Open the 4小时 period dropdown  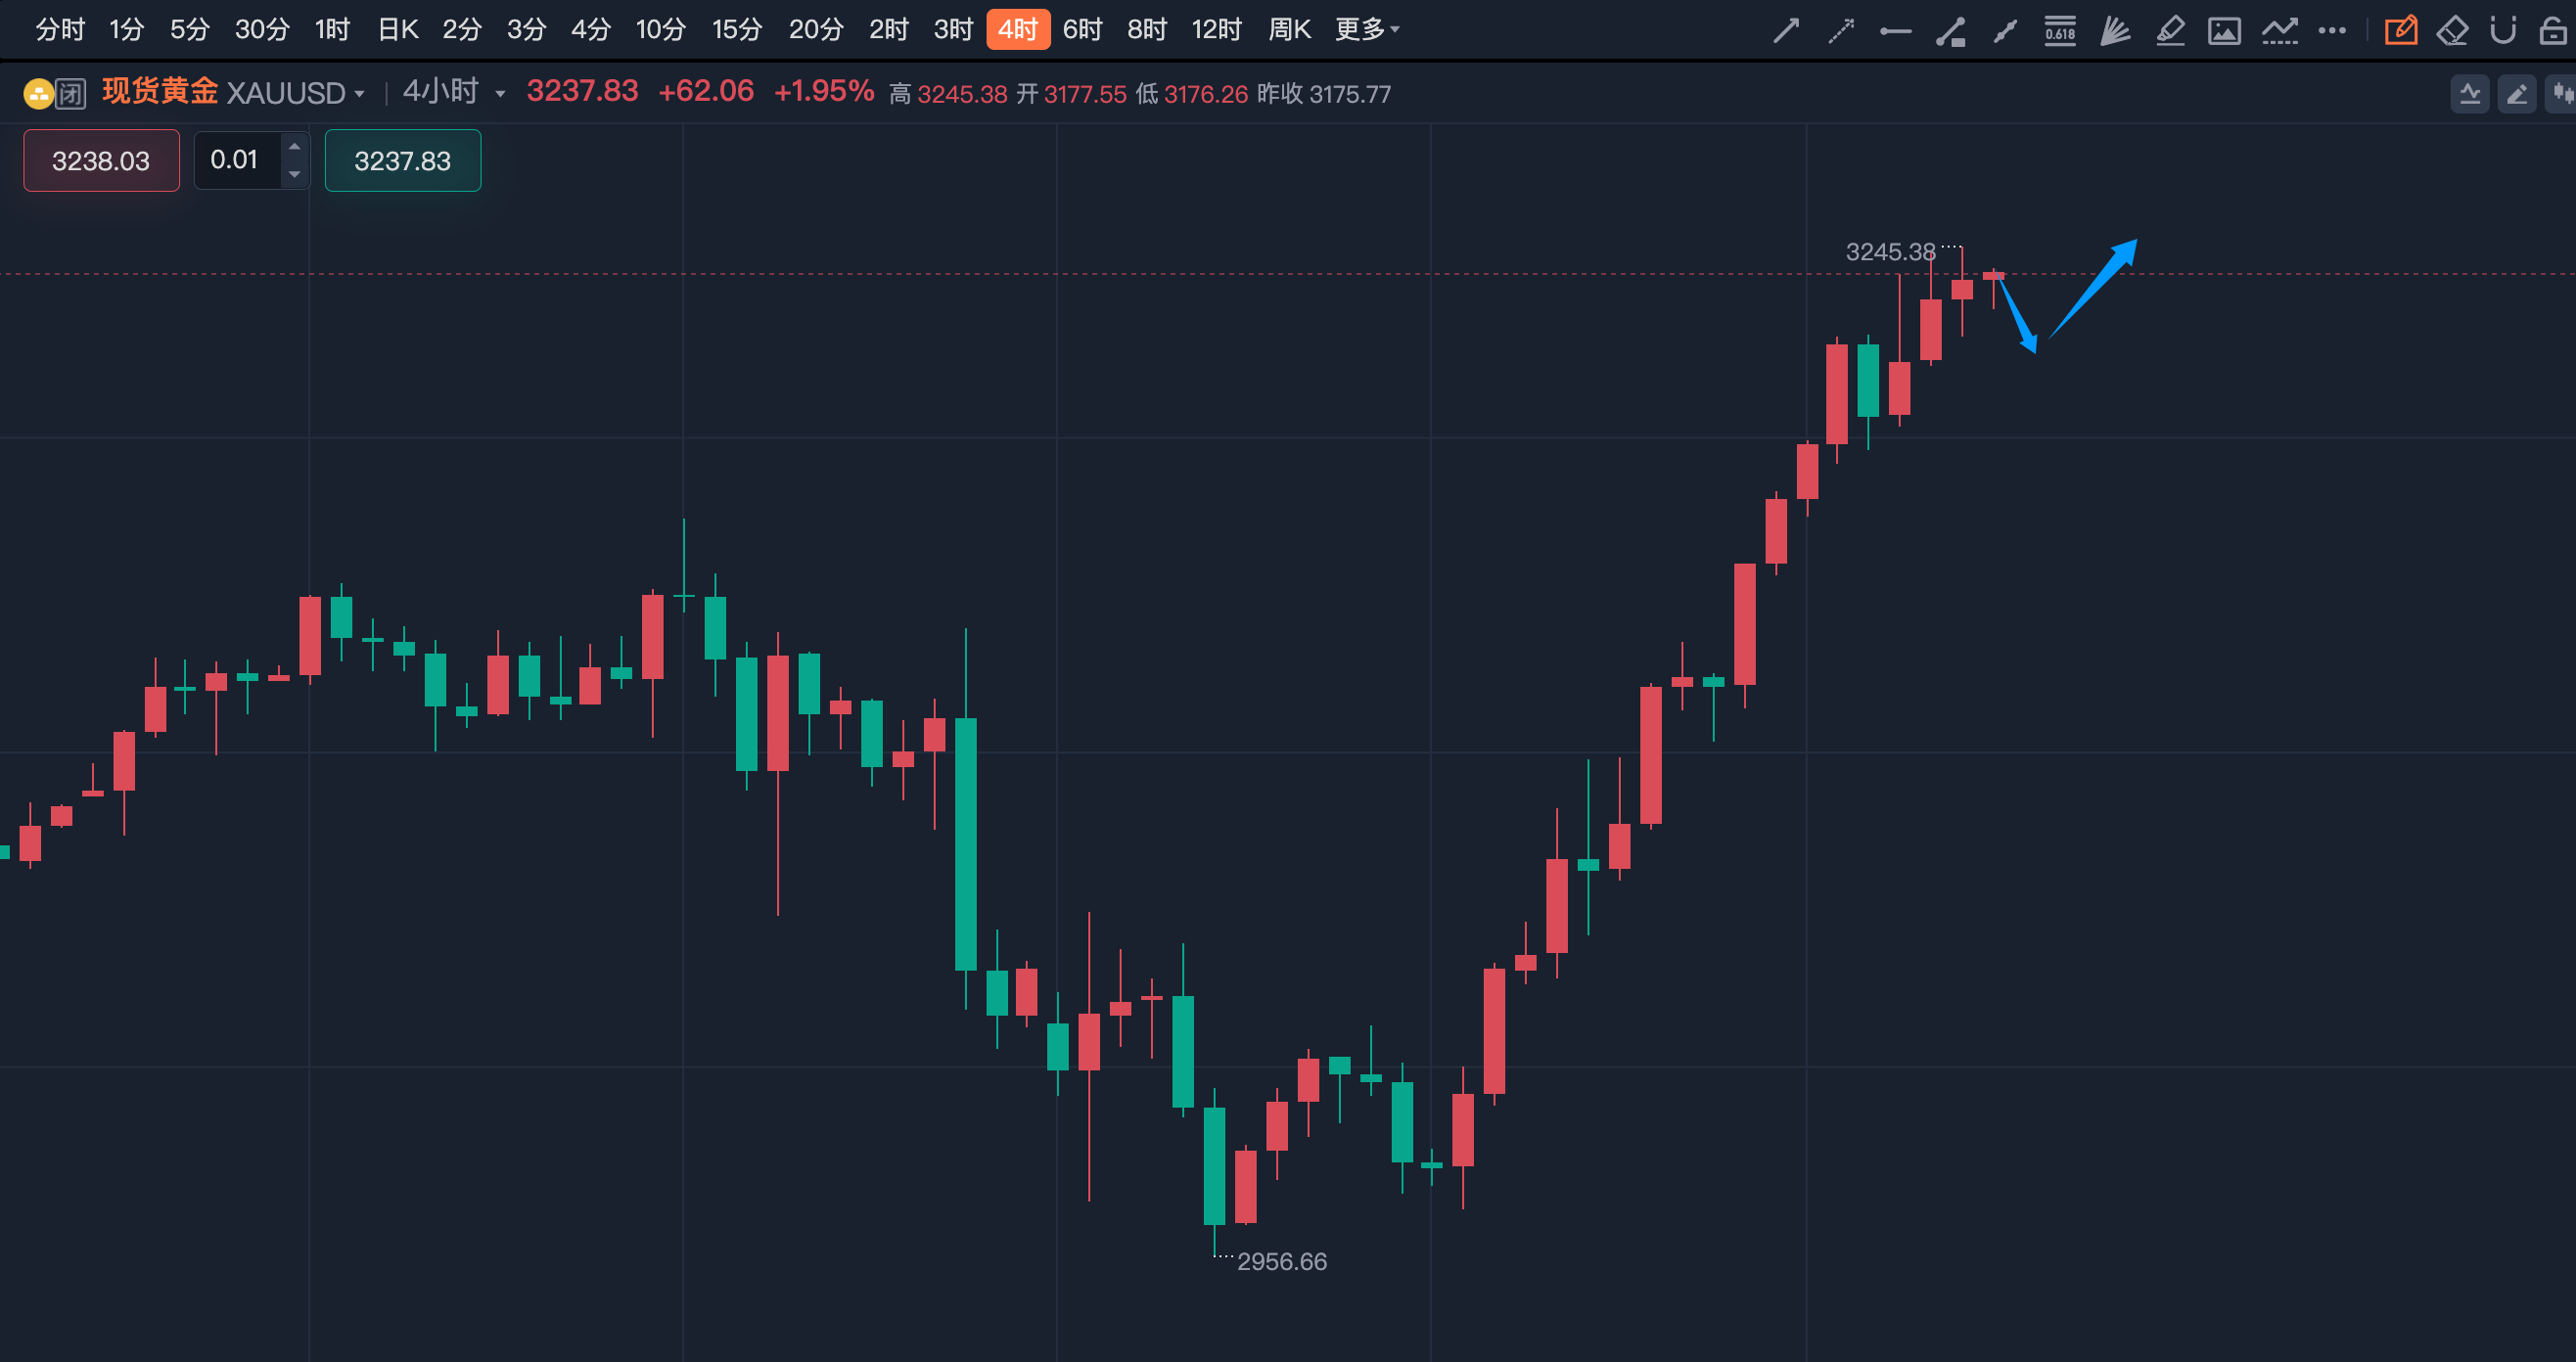(x=500, y=94)
